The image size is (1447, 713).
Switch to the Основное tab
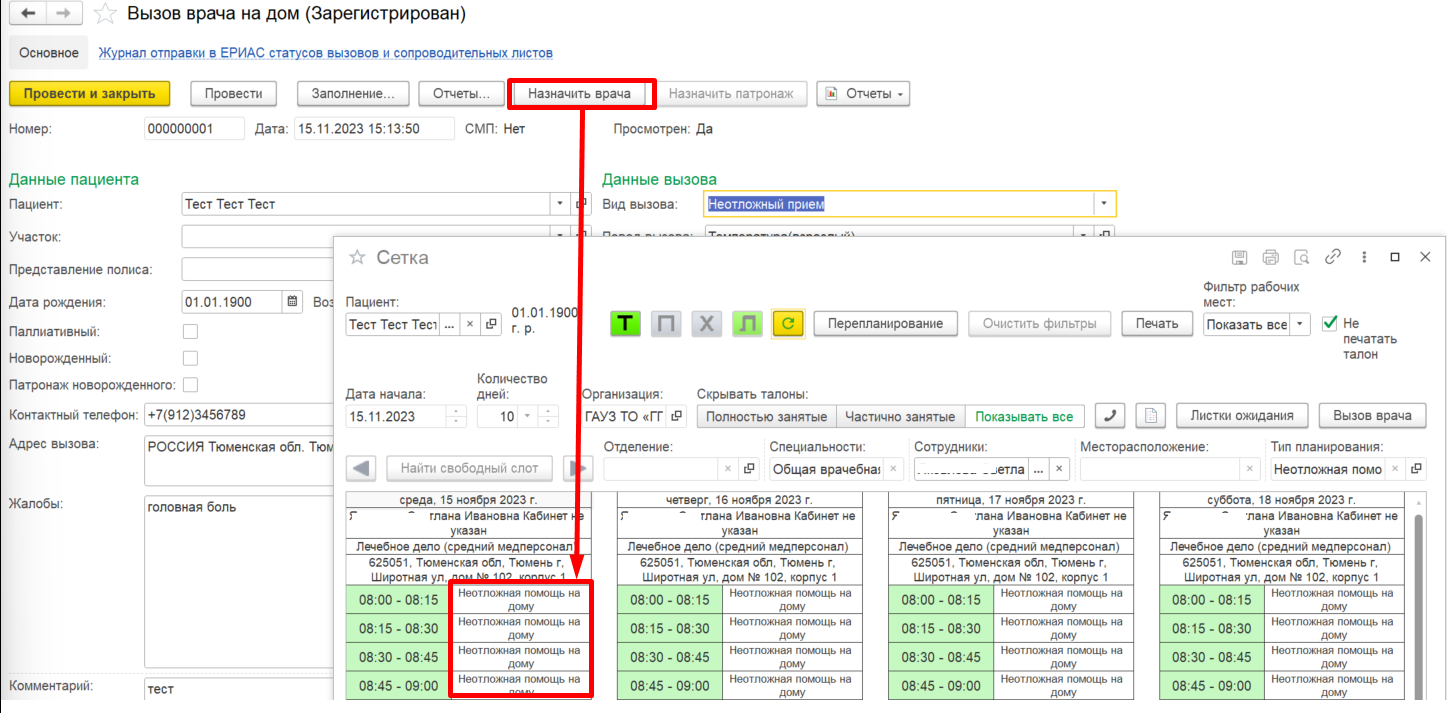[x=49, y=53]
